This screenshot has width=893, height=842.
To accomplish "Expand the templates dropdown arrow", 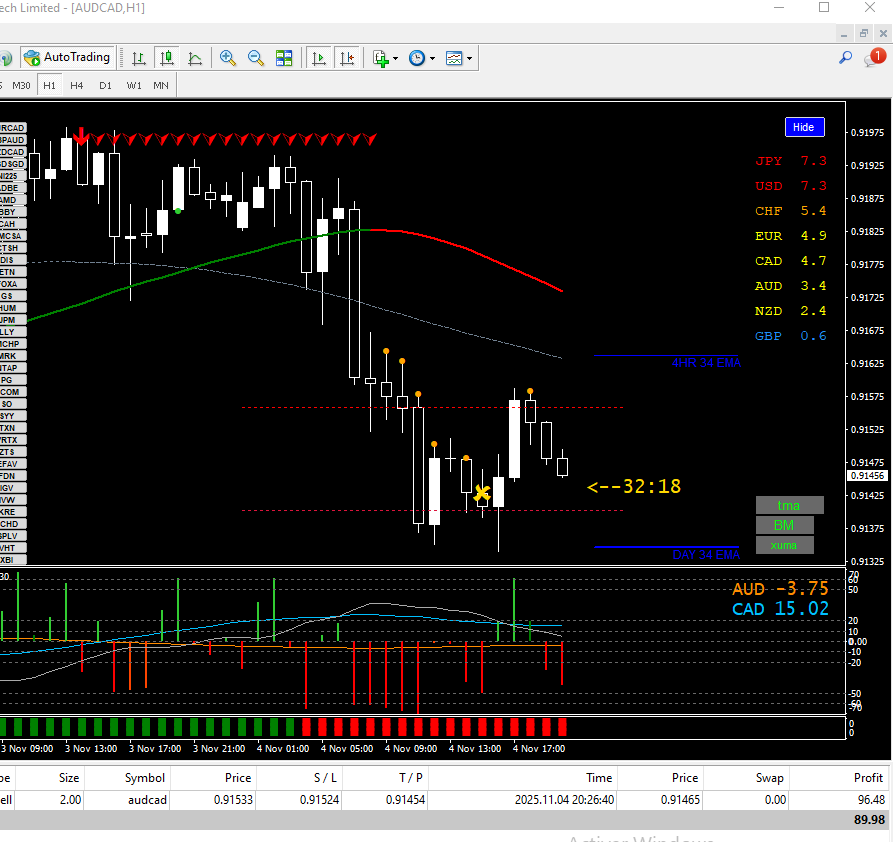I will (469, 58).
